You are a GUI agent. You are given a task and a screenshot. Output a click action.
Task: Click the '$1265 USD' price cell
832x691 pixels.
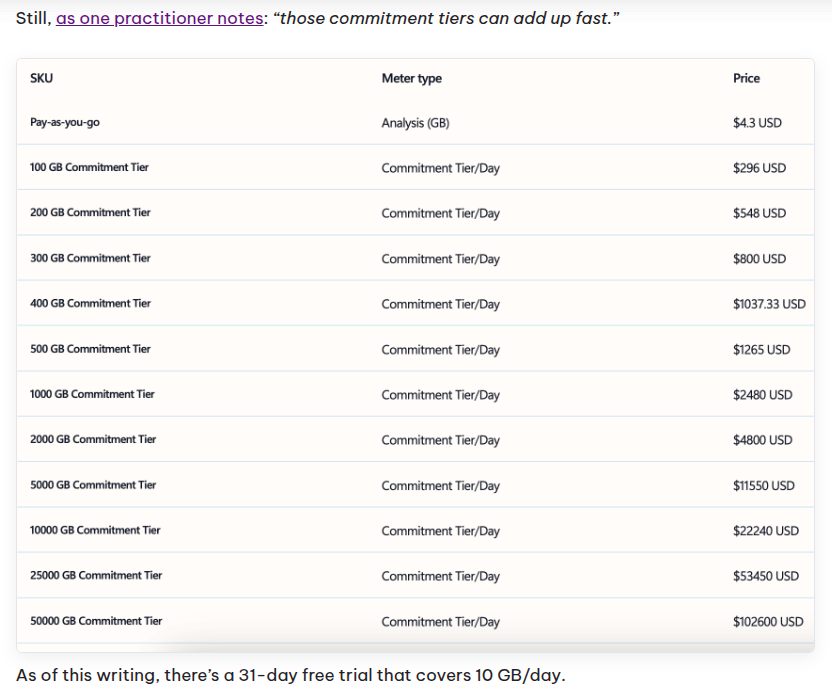pos(761,349)
